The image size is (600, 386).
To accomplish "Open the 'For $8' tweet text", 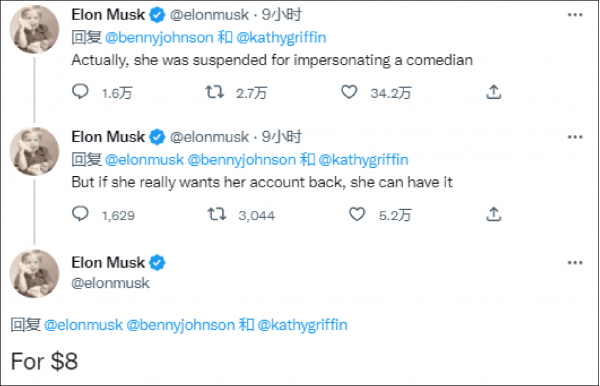I will (44, 361).
